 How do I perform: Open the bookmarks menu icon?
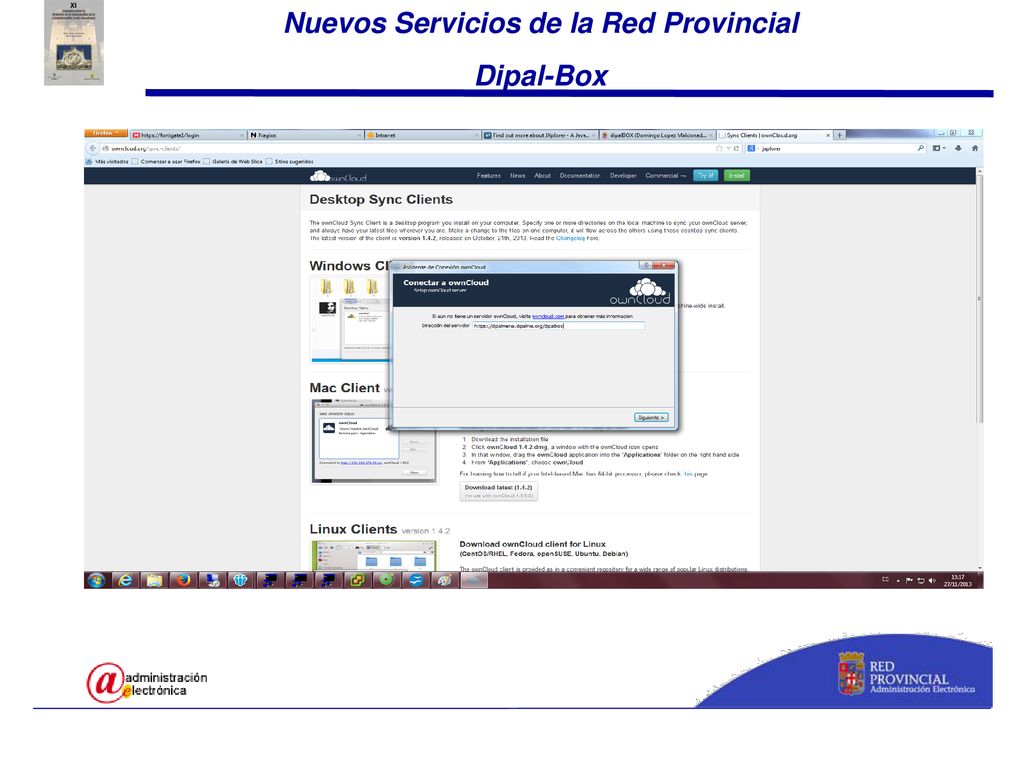coord(938,148)
